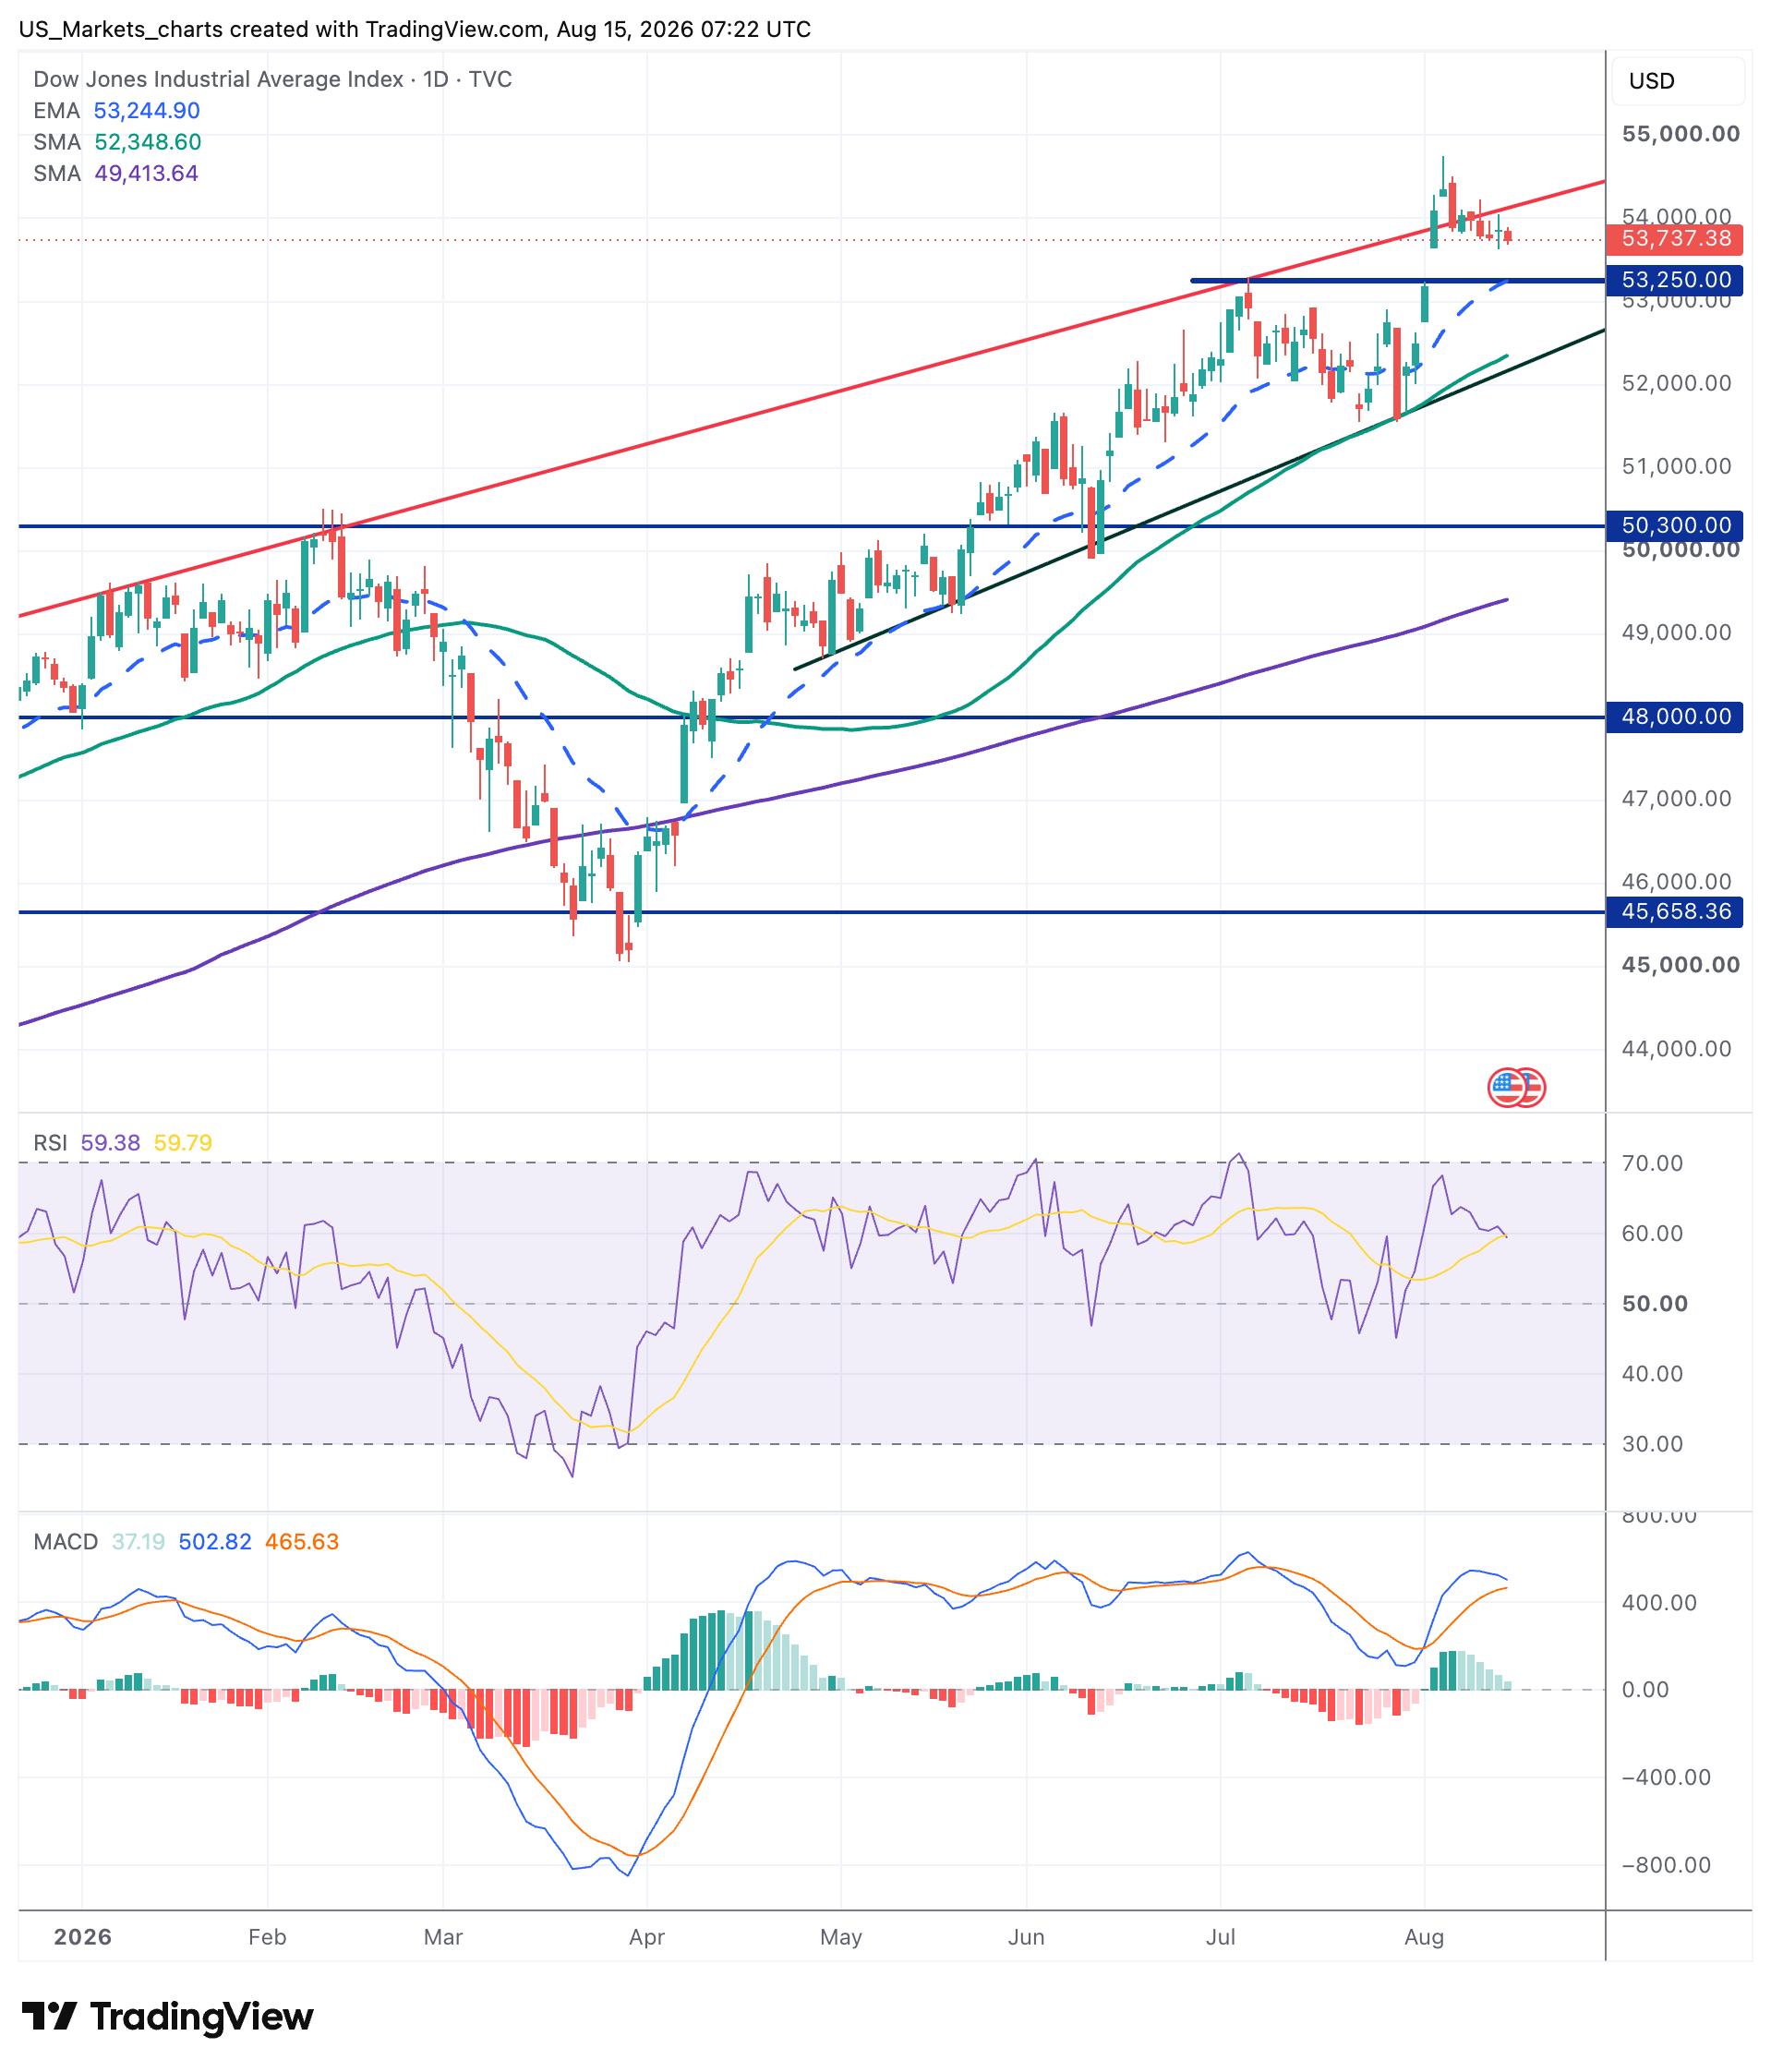Click the 52,000.00 price axis label

[1676, 383]
